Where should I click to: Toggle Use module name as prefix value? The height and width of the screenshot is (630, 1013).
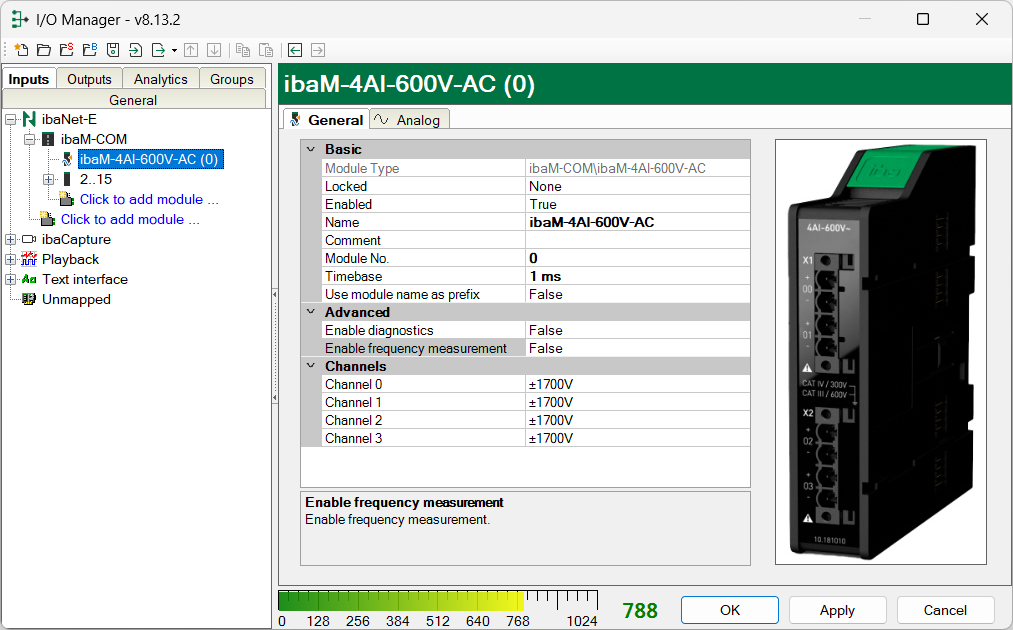click(x=638, y=294)
